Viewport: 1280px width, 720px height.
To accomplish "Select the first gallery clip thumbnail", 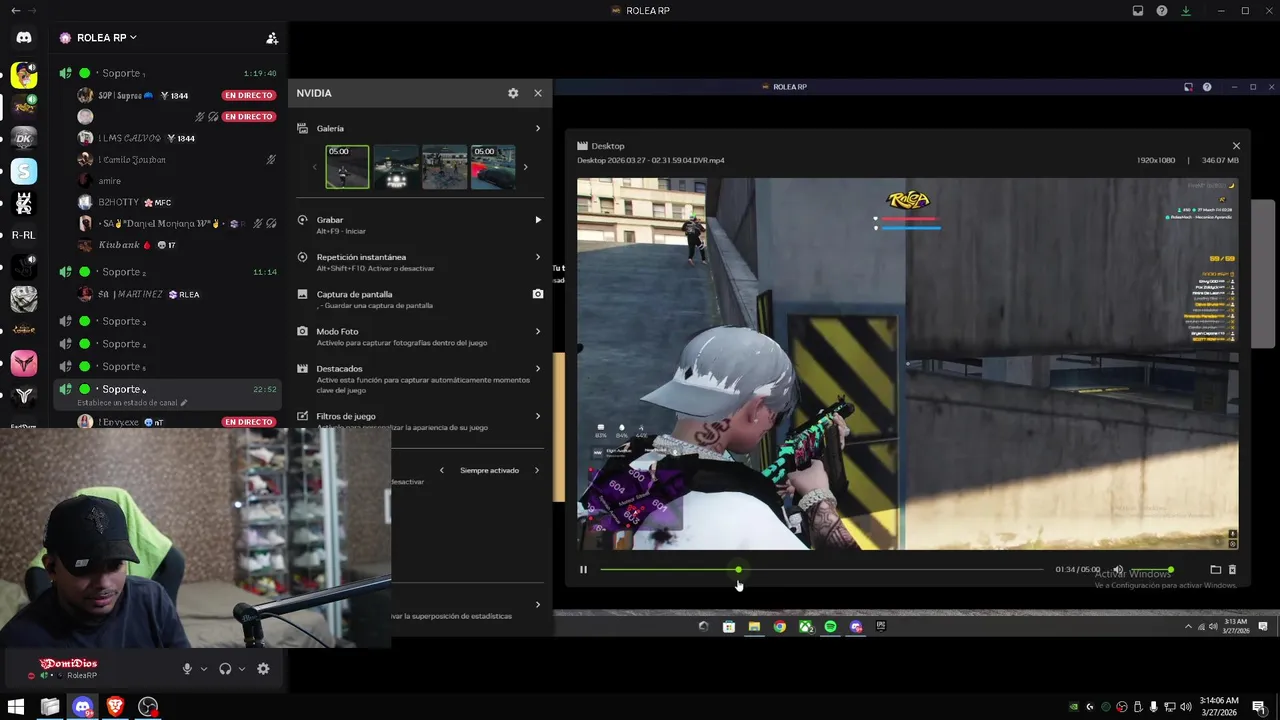I will pos(347,167).
